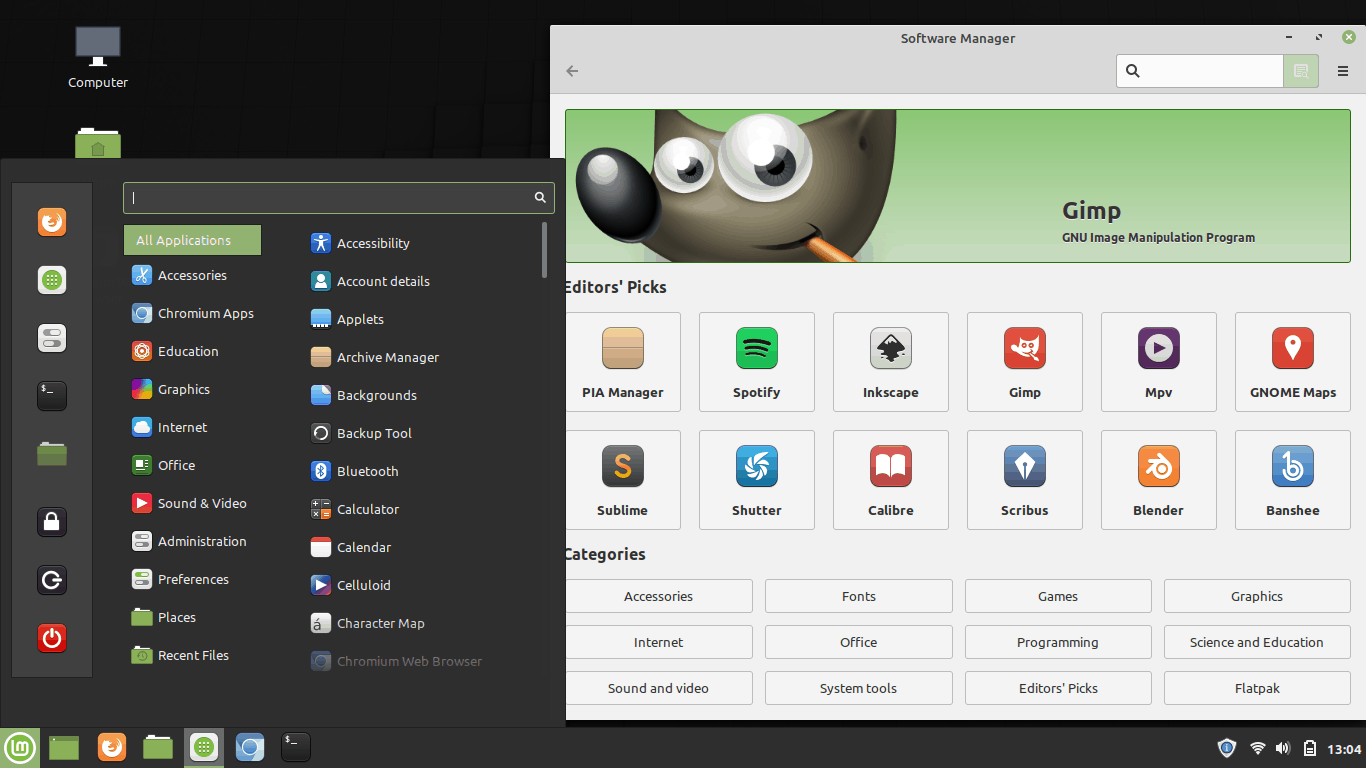Screen dimensions: 1366x768
Task: Click the back arrow in Software Manager
Action: click(572, 71)
